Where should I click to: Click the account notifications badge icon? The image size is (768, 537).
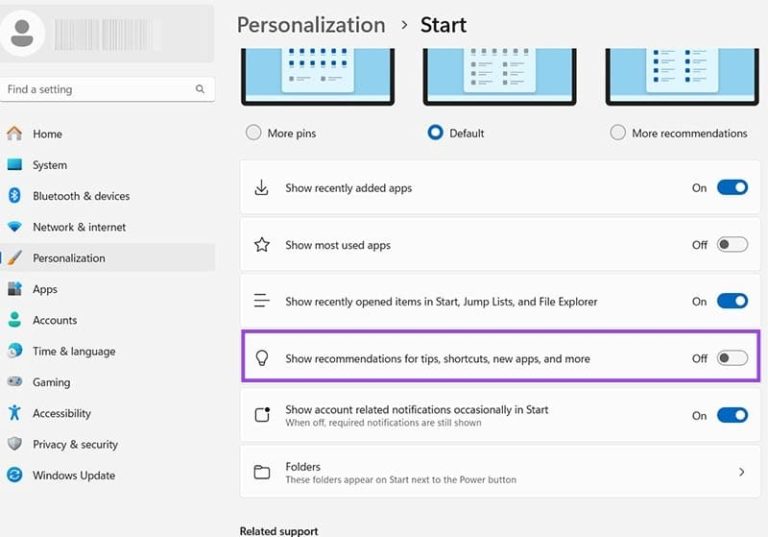263,415
